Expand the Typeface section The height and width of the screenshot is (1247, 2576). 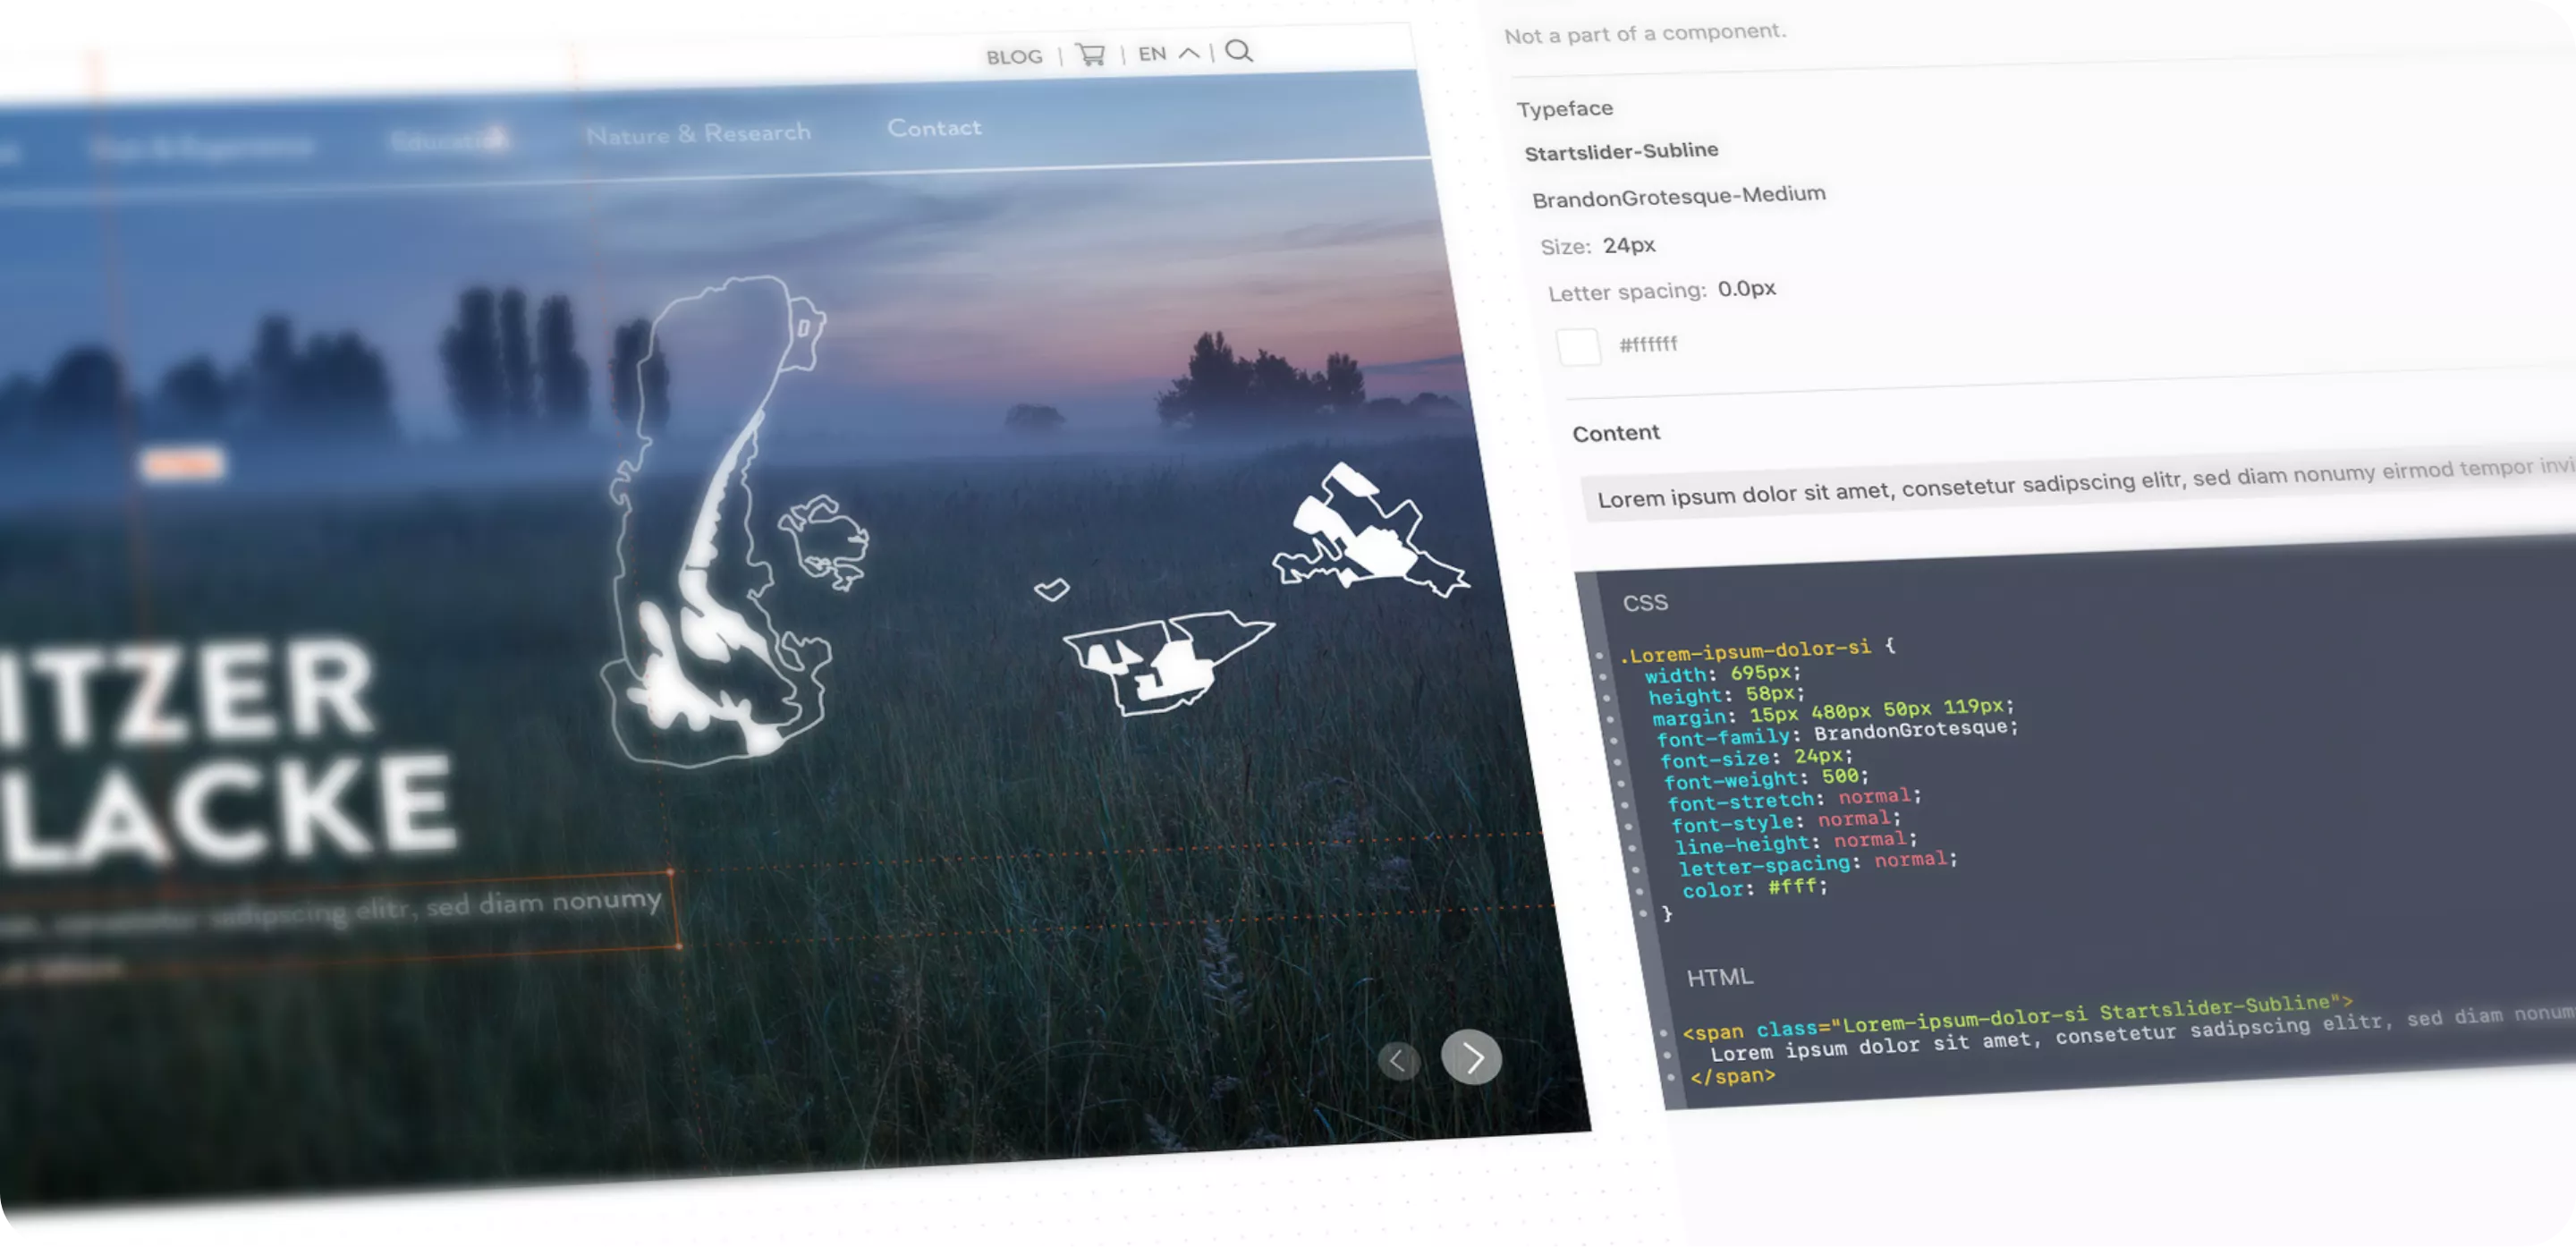click(x=1565, y=108)
